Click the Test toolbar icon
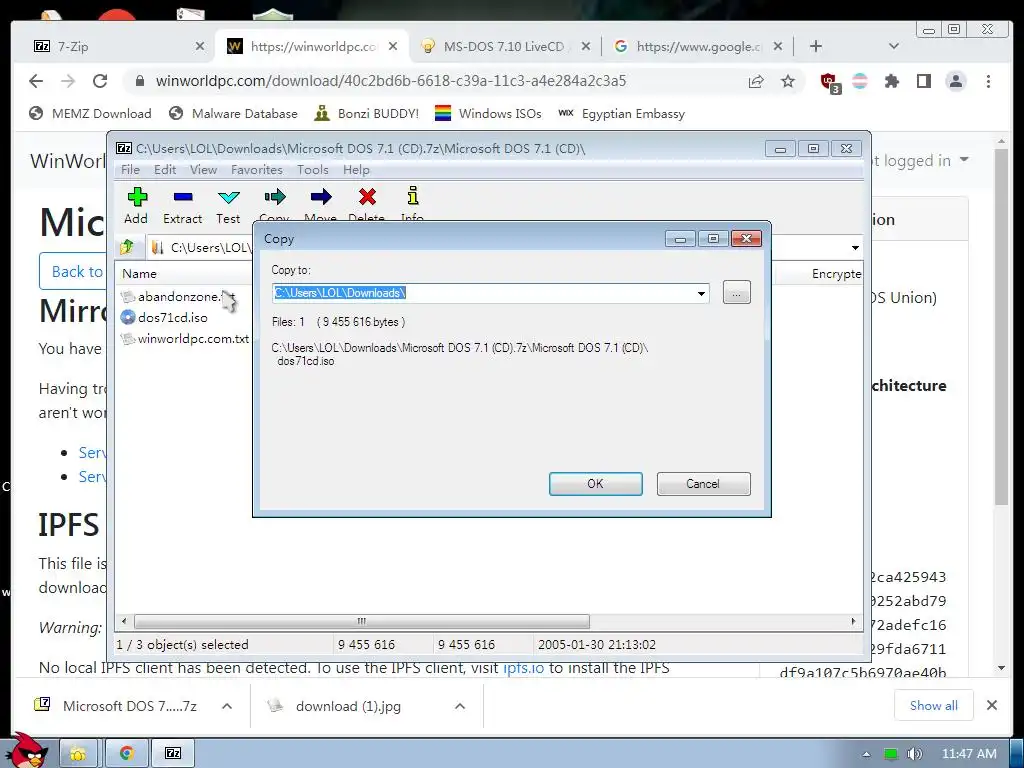 228,205
